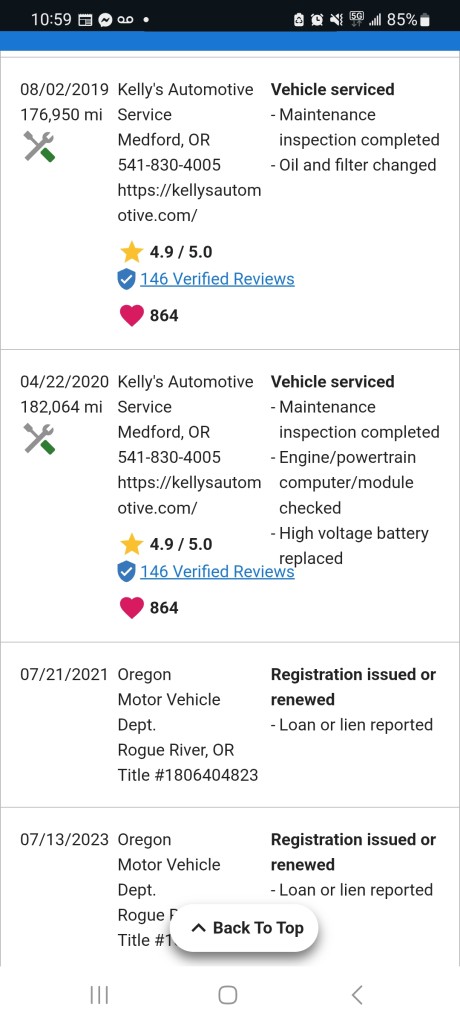This screenshot has height=1024, width=460.
Task: Open the kellysautomotive.com URL in the 2019 entry
Action: click(189, 202)
